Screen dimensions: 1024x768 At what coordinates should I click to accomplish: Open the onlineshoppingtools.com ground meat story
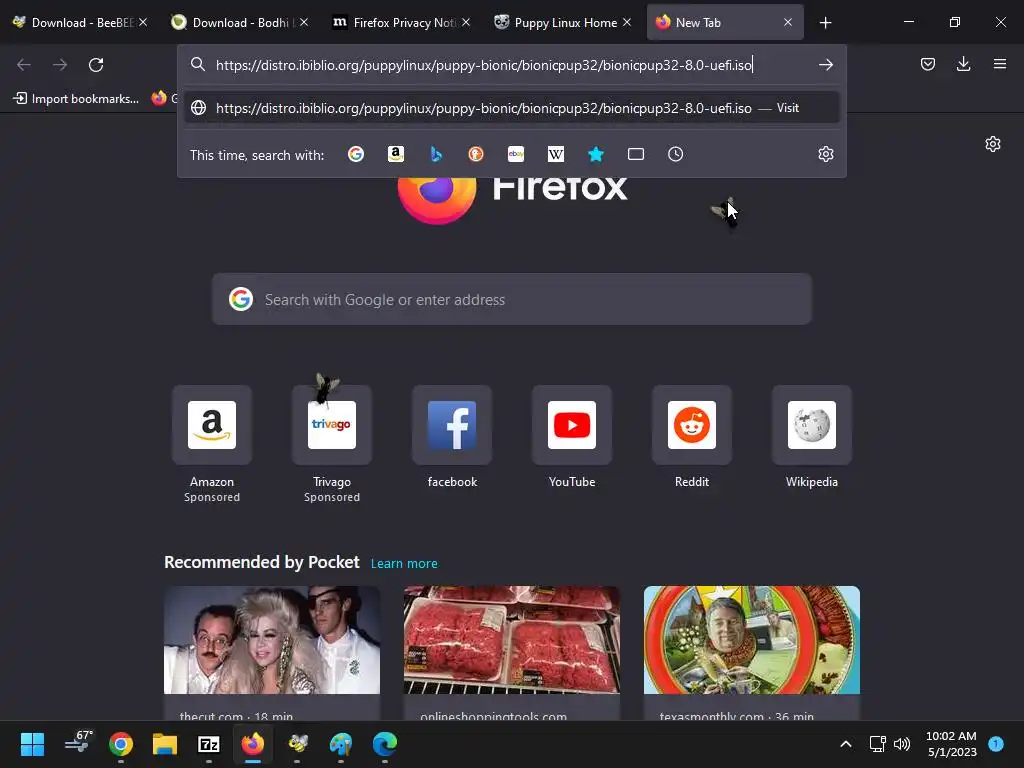tap(511, 640)
